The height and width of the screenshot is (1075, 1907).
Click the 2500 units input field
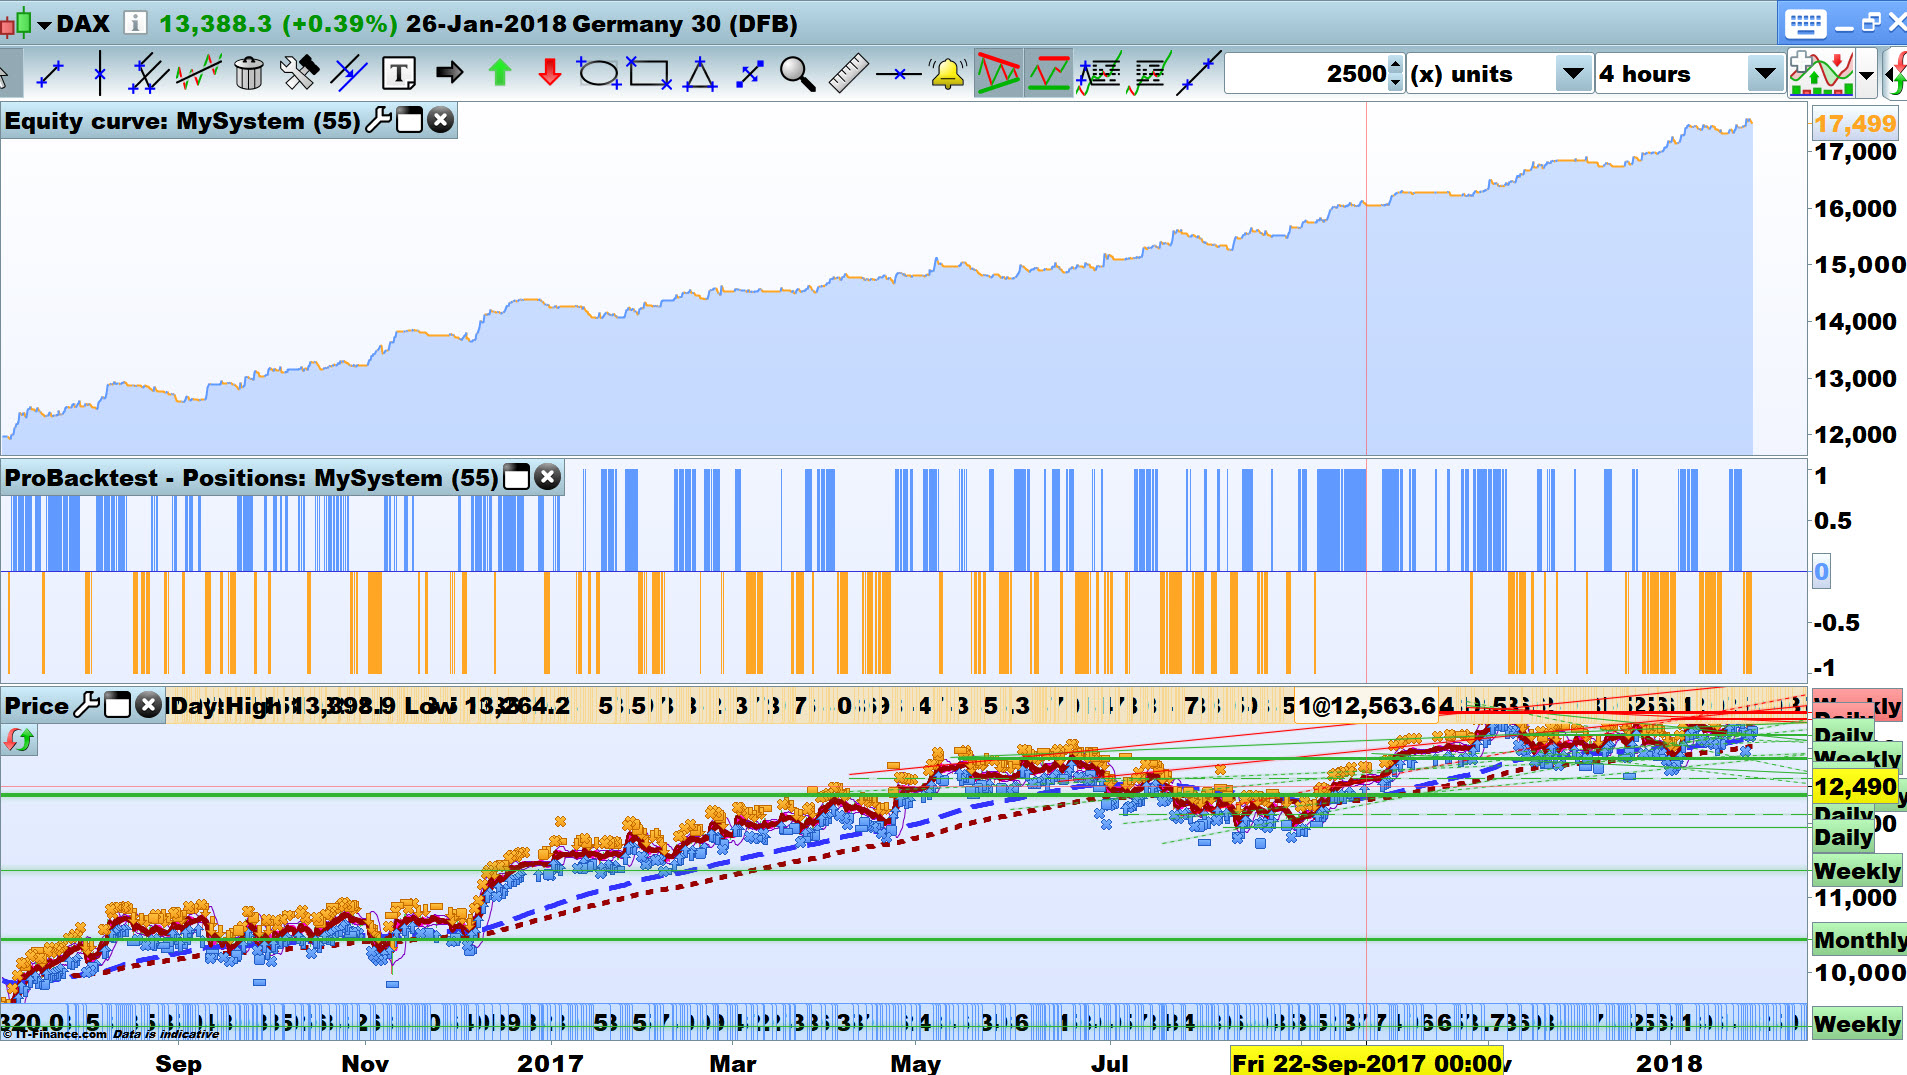pyautogui.click(x=1307, y=74)
